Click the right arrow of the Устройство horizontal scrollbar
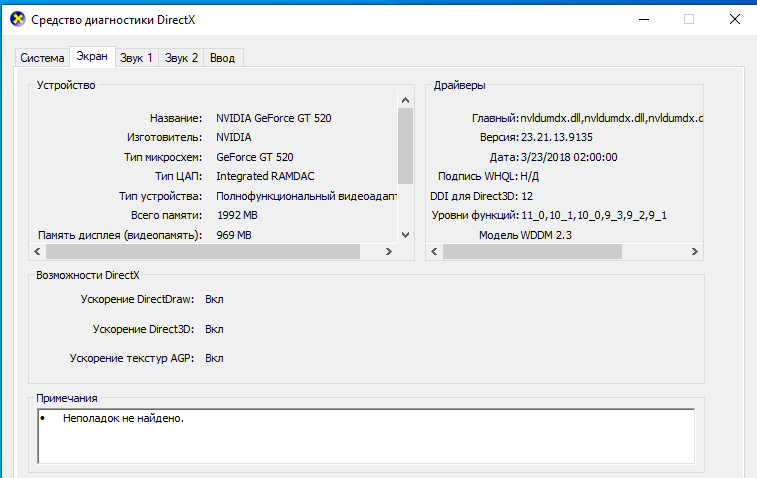 tap(389, 252)
